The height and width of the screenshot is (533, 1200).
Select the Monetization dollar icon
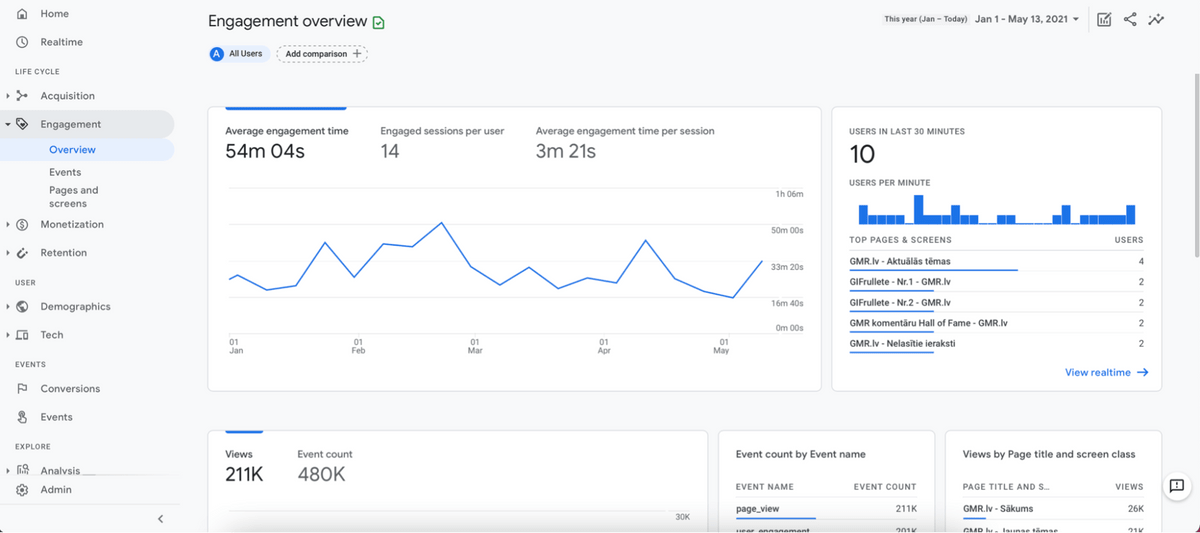[22, 225]
